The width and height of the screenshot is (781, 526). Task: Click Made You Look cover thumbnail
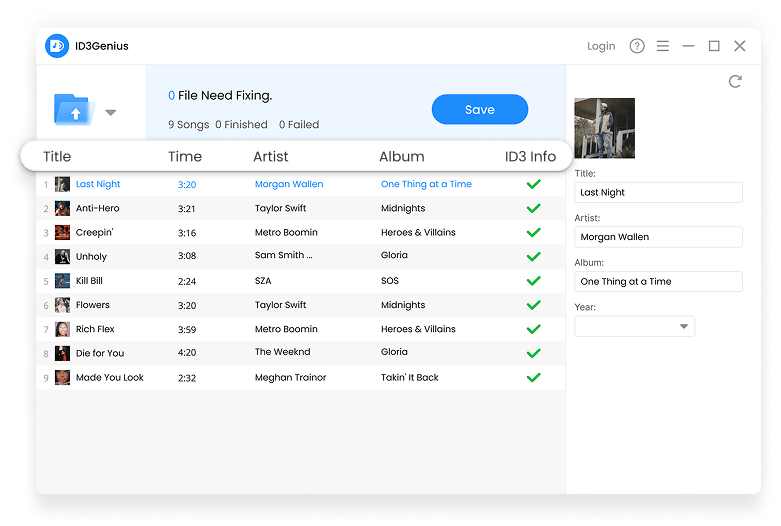[x=62, y=378]
